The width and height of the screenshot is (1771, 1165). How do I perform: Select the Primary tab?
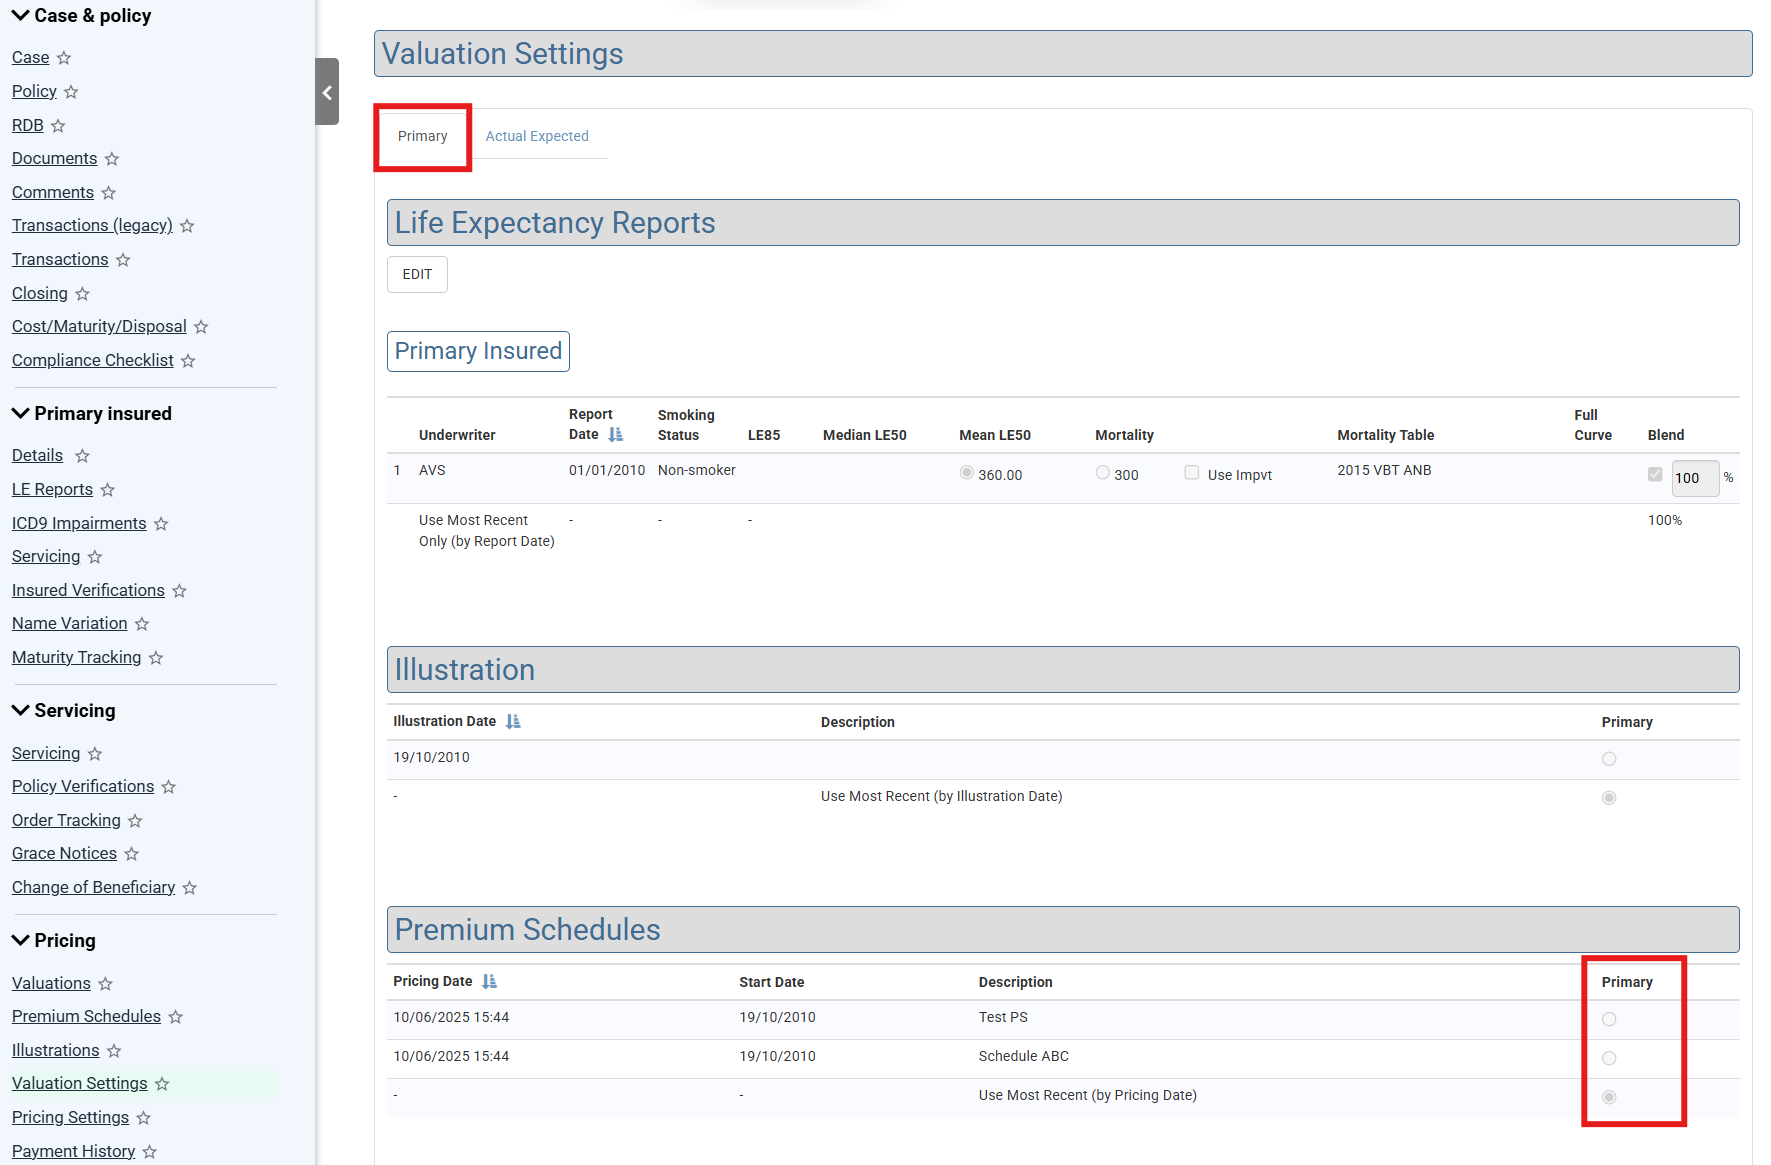pos(422,136)
